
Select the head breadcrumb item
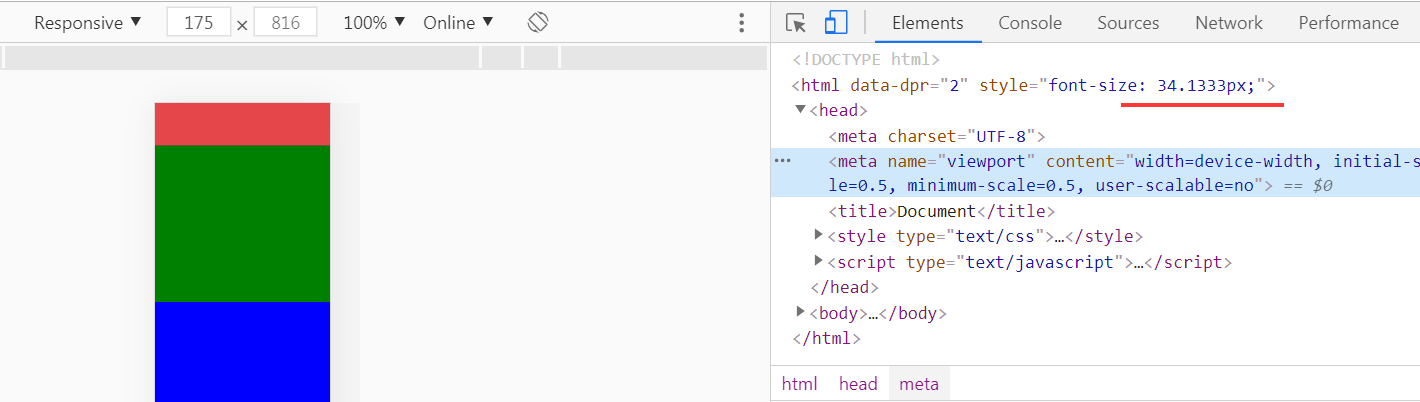[x=858, y=384]
